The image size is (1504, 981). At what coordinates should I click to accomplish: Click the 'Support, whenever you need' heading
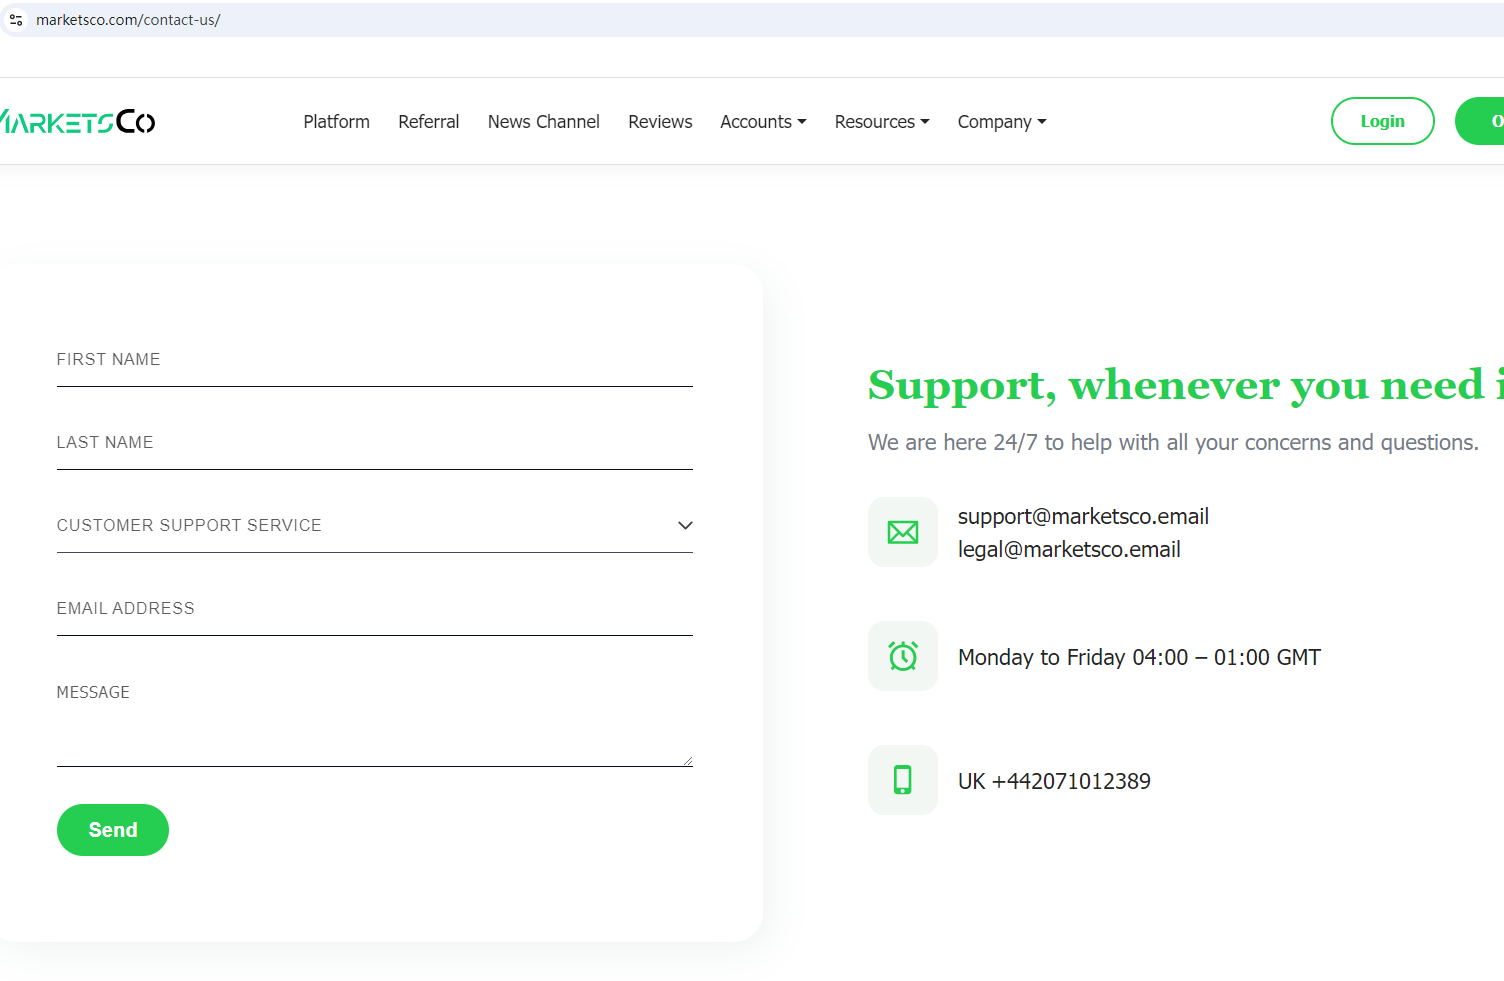1186,385
